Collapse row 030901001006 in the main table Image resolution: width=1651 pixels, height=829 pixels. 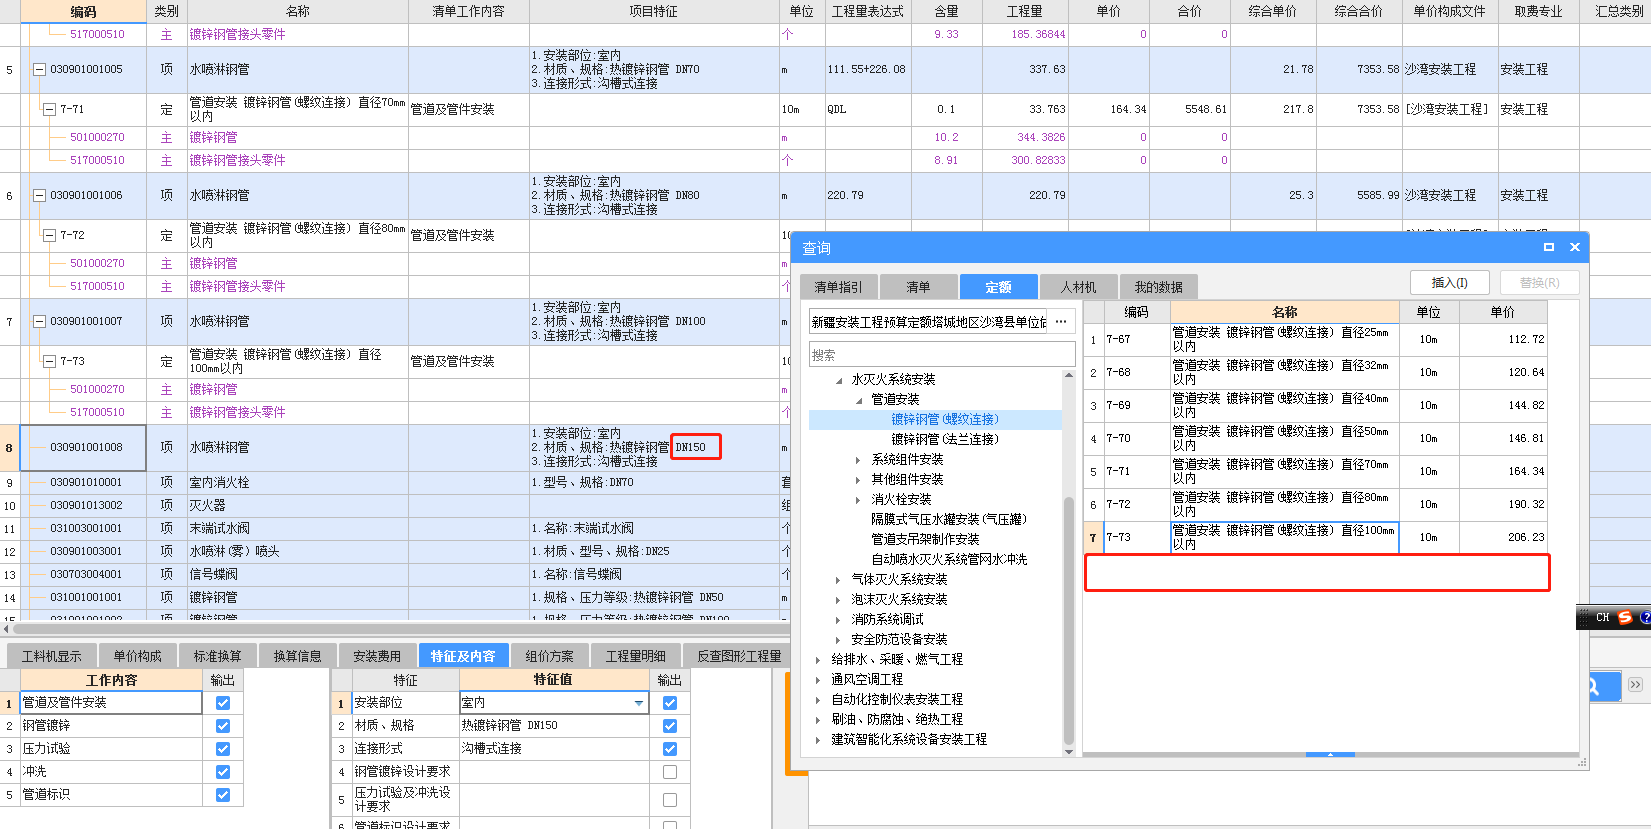pos(39,196)
